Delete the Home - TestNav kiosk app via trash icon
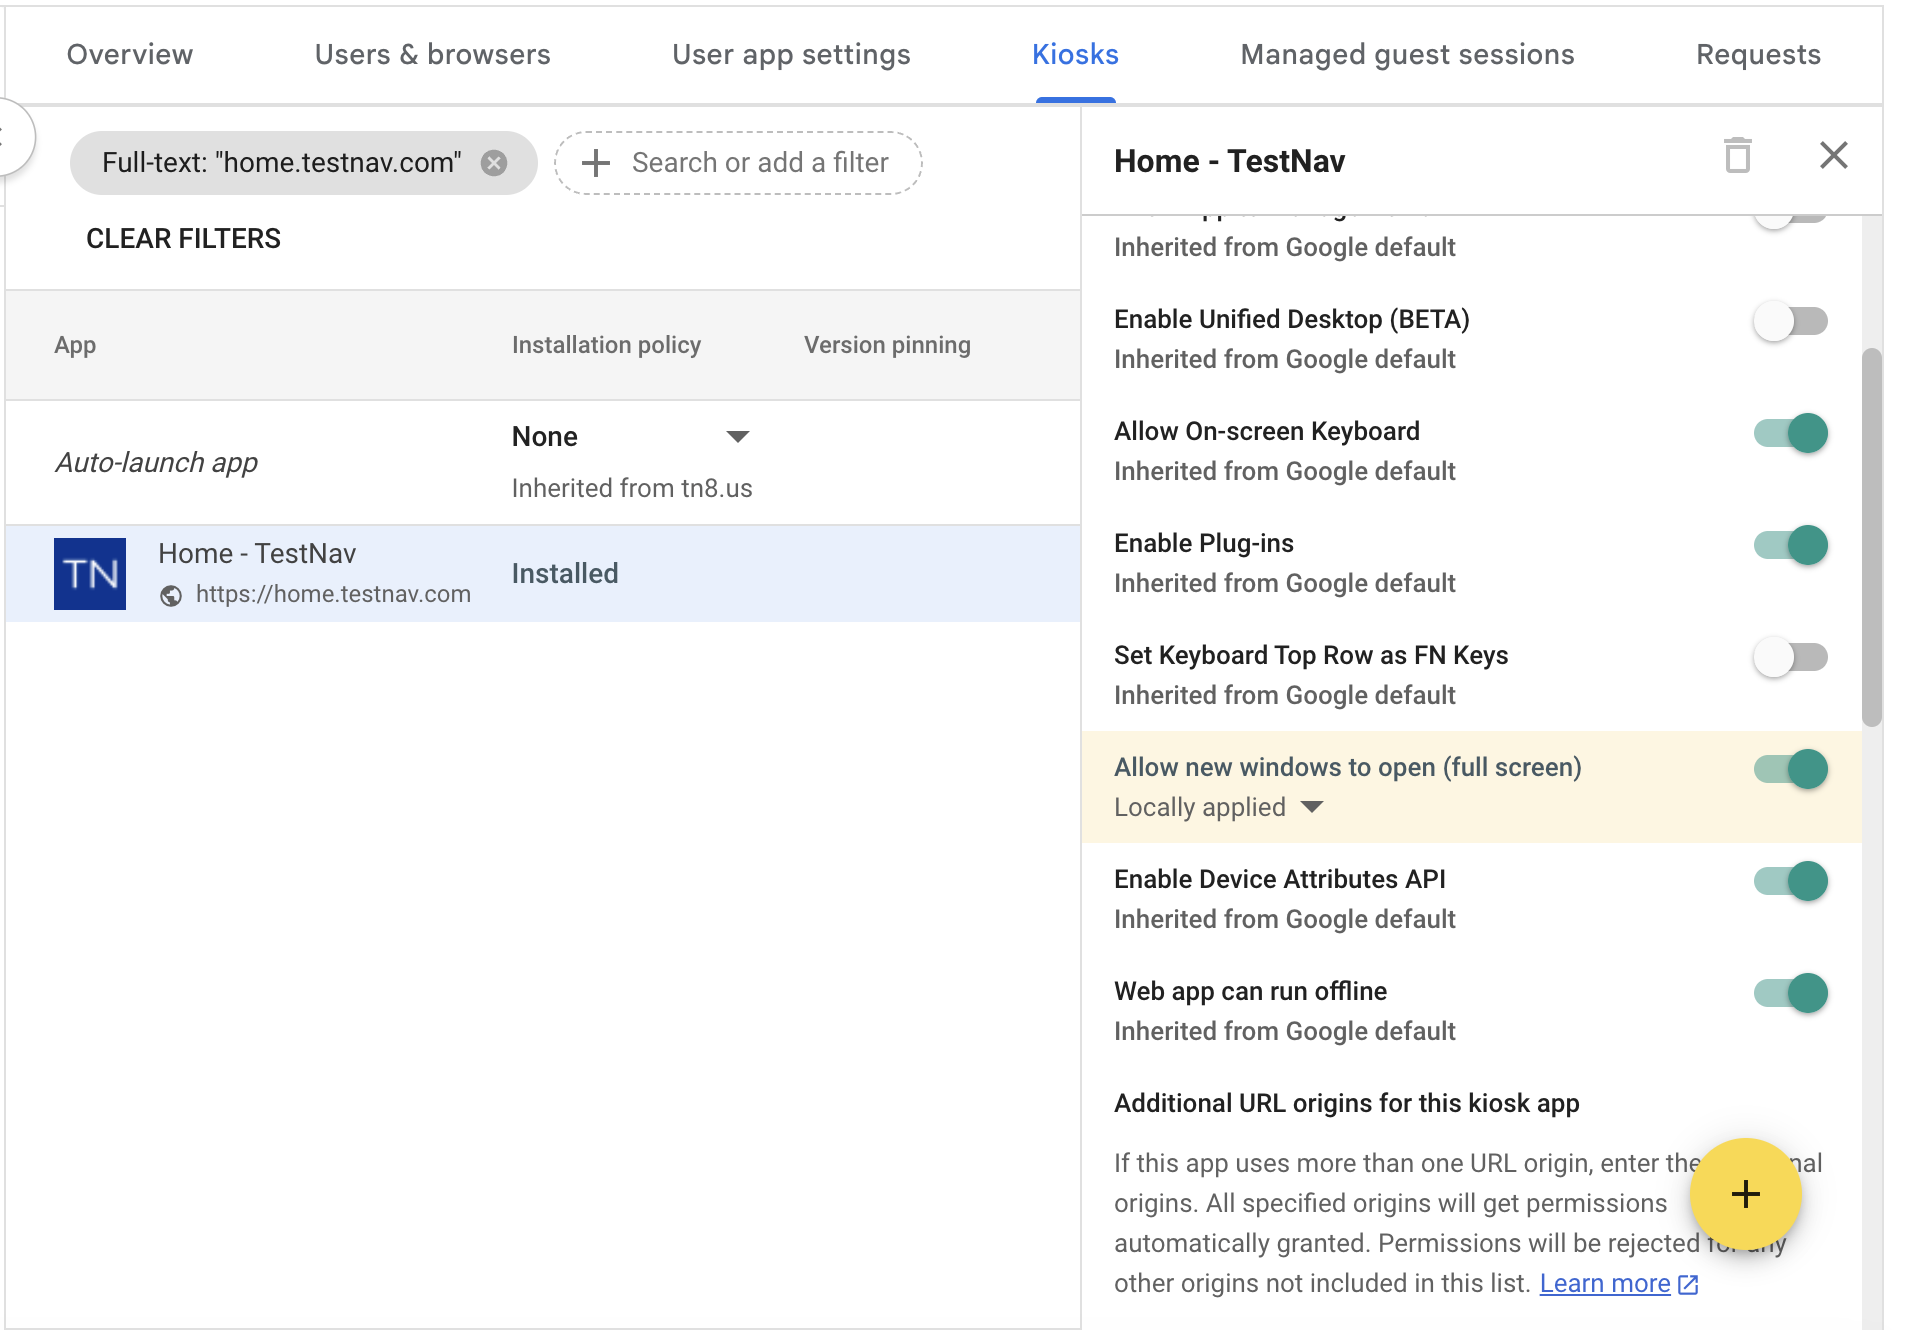Screen dimensions: 1930x1330 point(1737,157)
